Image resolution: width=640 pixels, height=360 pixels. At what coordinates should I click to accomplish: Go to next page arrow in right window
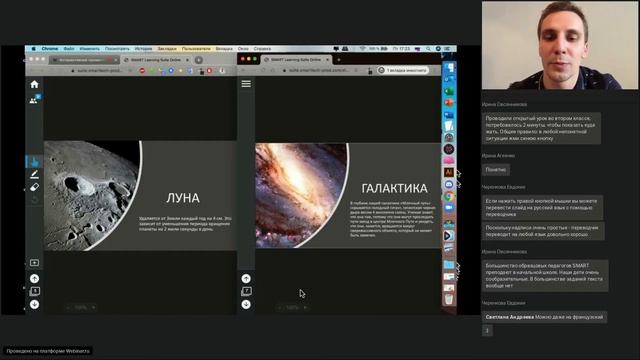(x=246, y=304)
